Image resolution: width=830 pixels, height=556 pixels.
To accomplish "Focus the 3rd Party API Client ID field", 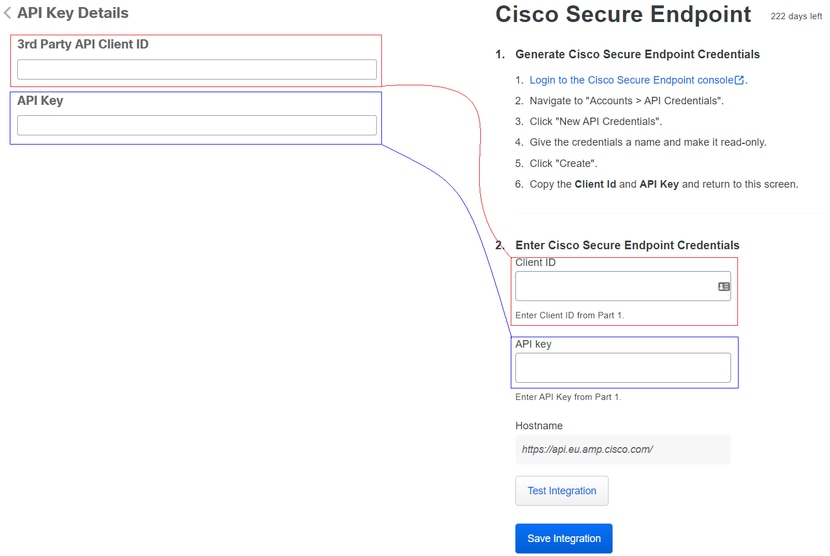I will coord(197,69).
